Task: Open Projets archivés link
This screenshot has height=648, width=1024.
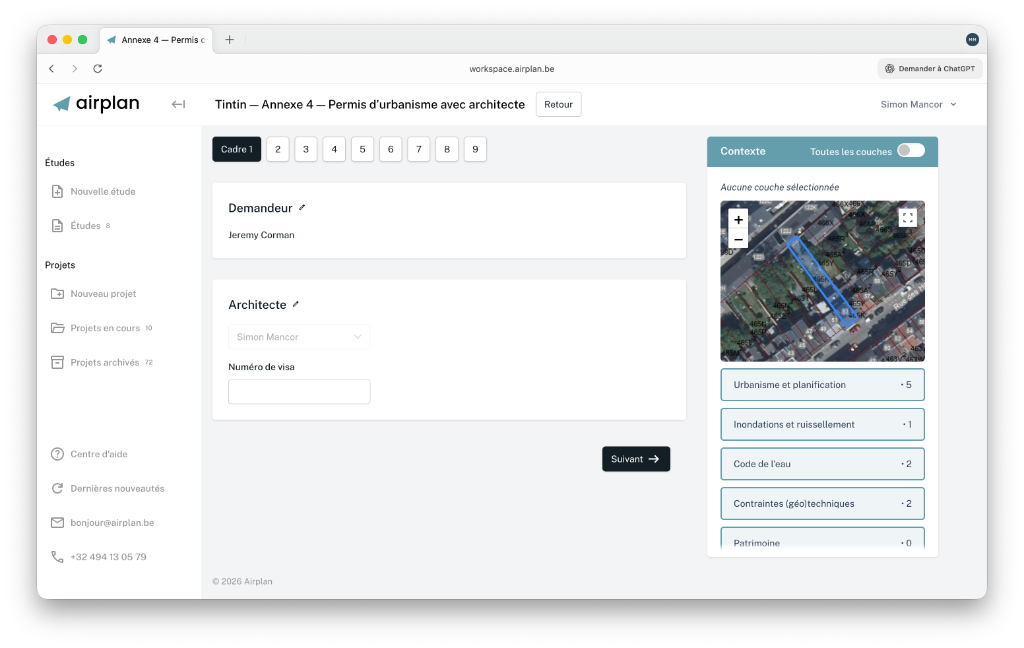Action: (x=104, y=362)
